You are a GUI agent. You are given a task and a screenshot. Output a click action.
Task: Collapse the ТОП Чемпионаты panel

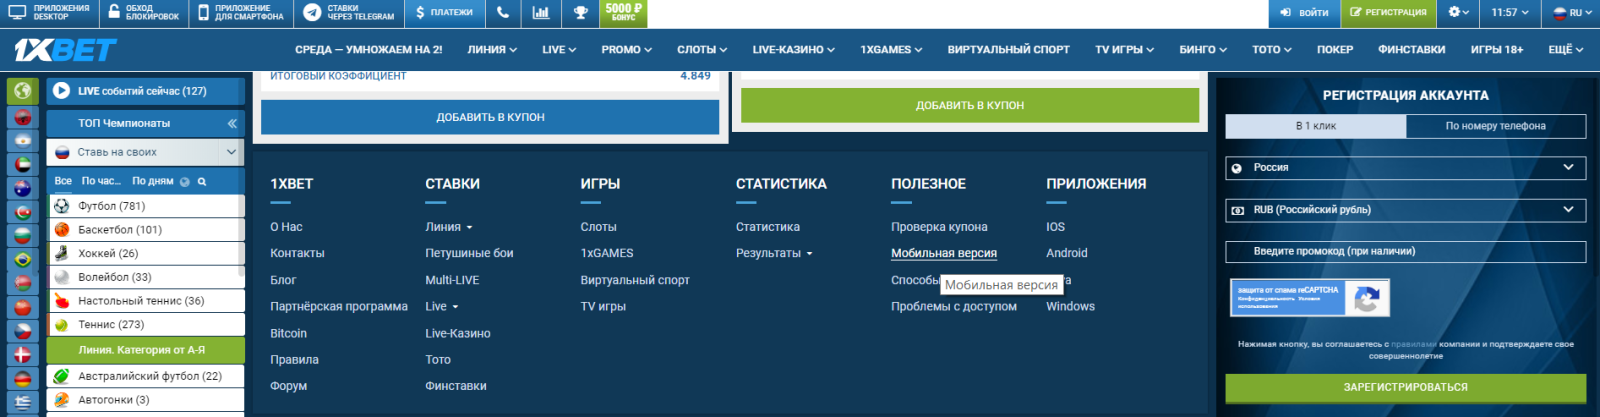click(x=232, y=123)
